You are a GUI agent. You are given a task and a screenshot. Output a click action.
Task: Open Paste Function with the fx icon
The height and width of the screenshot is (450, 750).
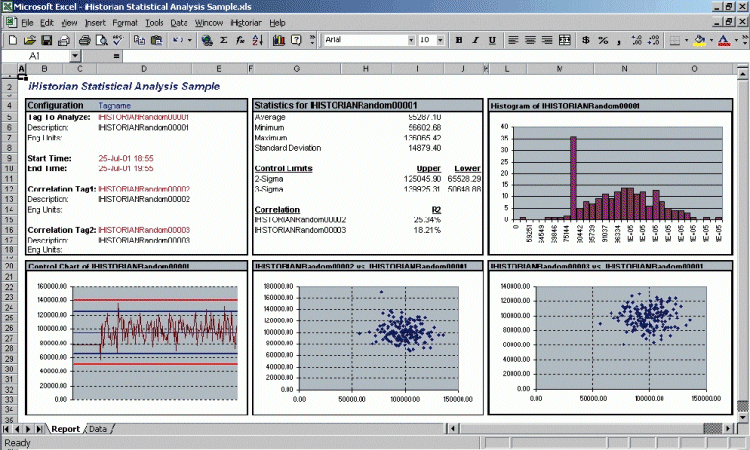240,40
